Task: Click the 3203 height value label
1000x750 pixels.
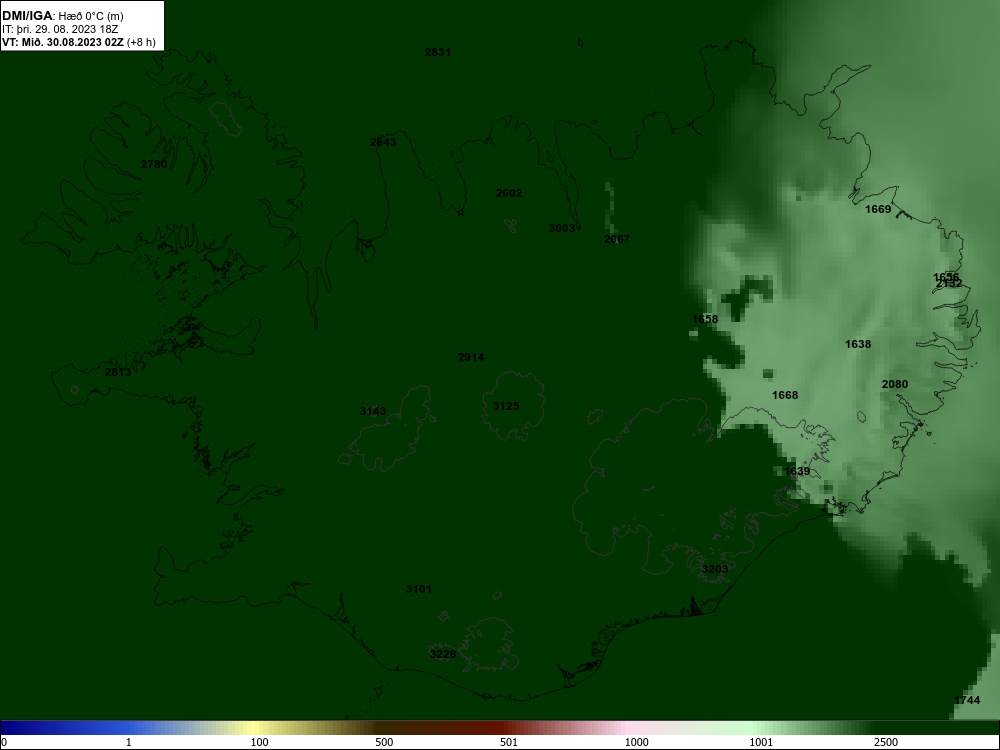Action: [714, 569]
